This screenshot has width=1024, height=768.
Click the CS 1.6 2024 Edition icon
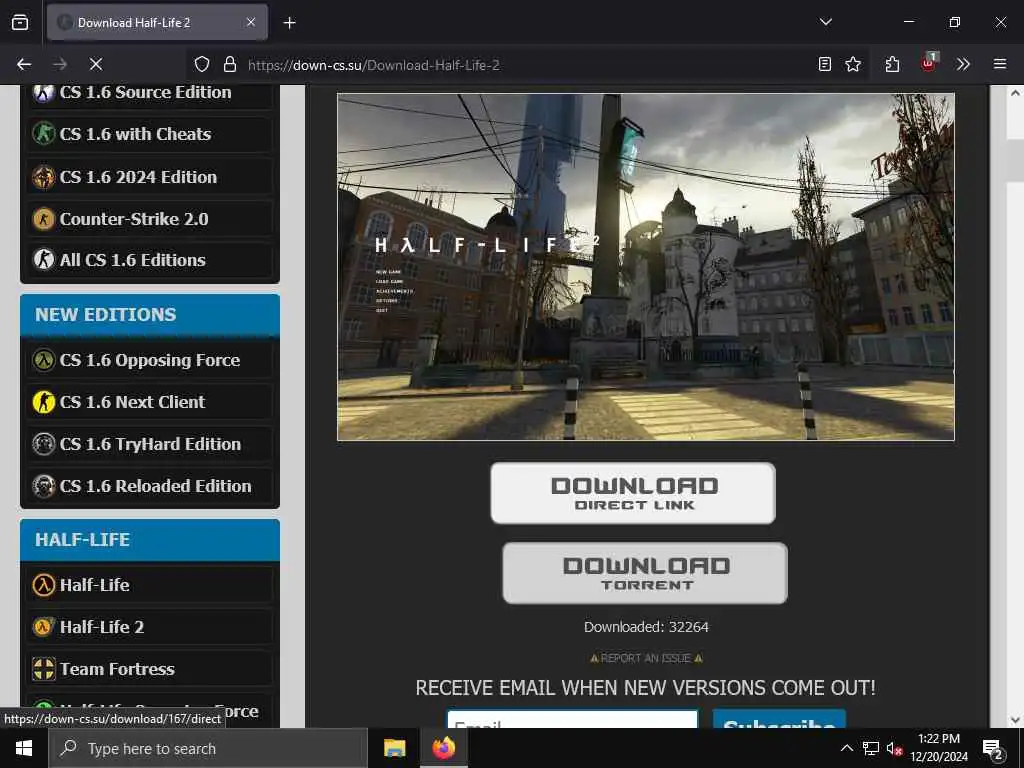[x=44, y=177]
